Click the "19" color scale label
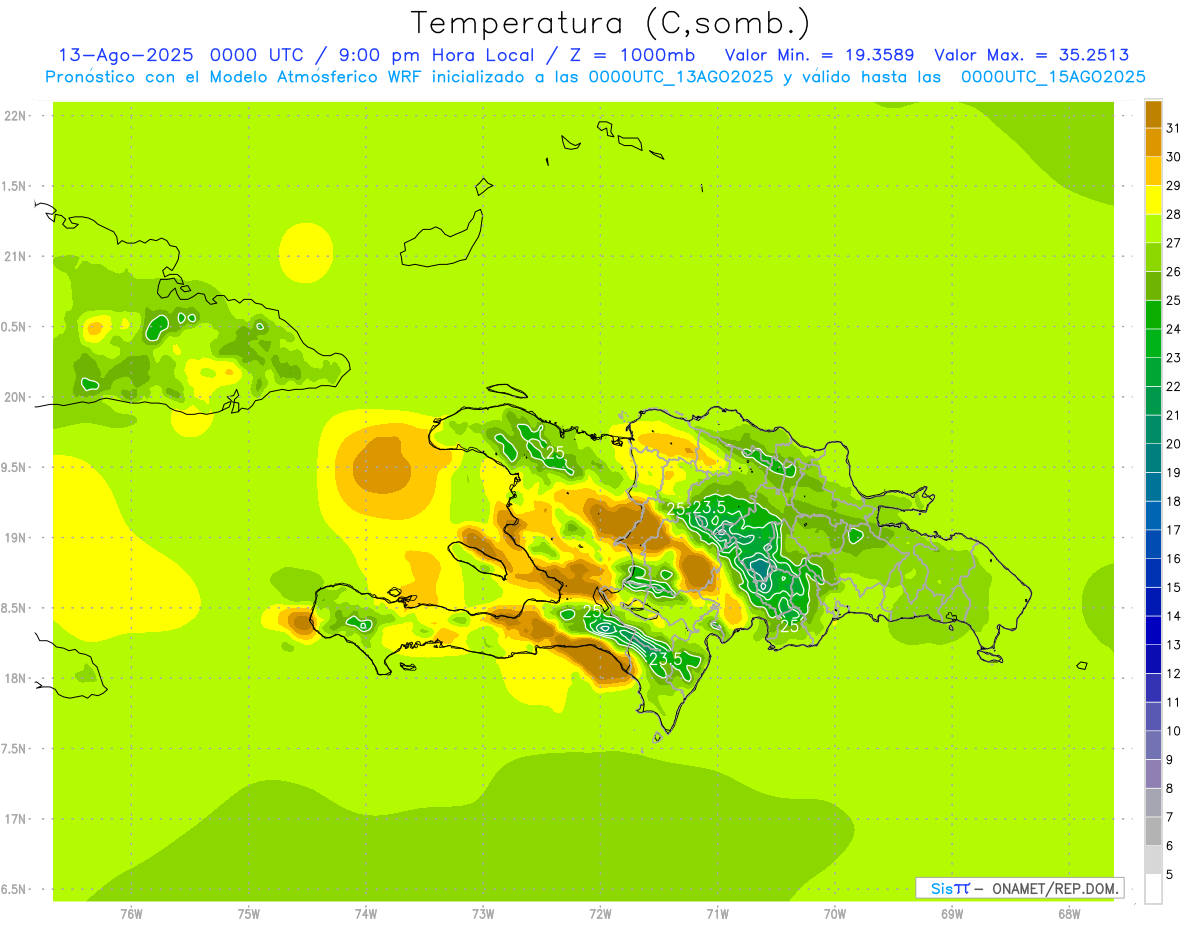 coord(1173,472)
